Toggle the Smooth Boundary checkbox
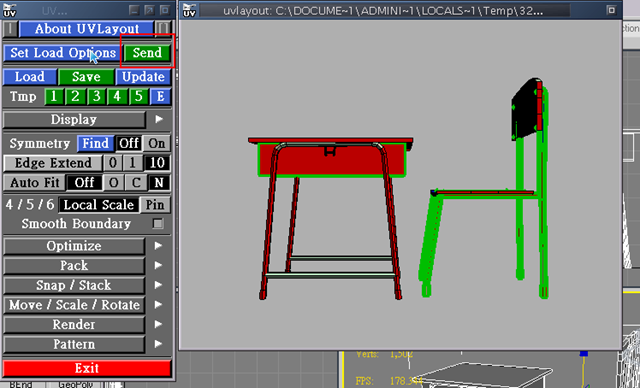The width and height of the screenshot is (640, 388). pos(158,224)
